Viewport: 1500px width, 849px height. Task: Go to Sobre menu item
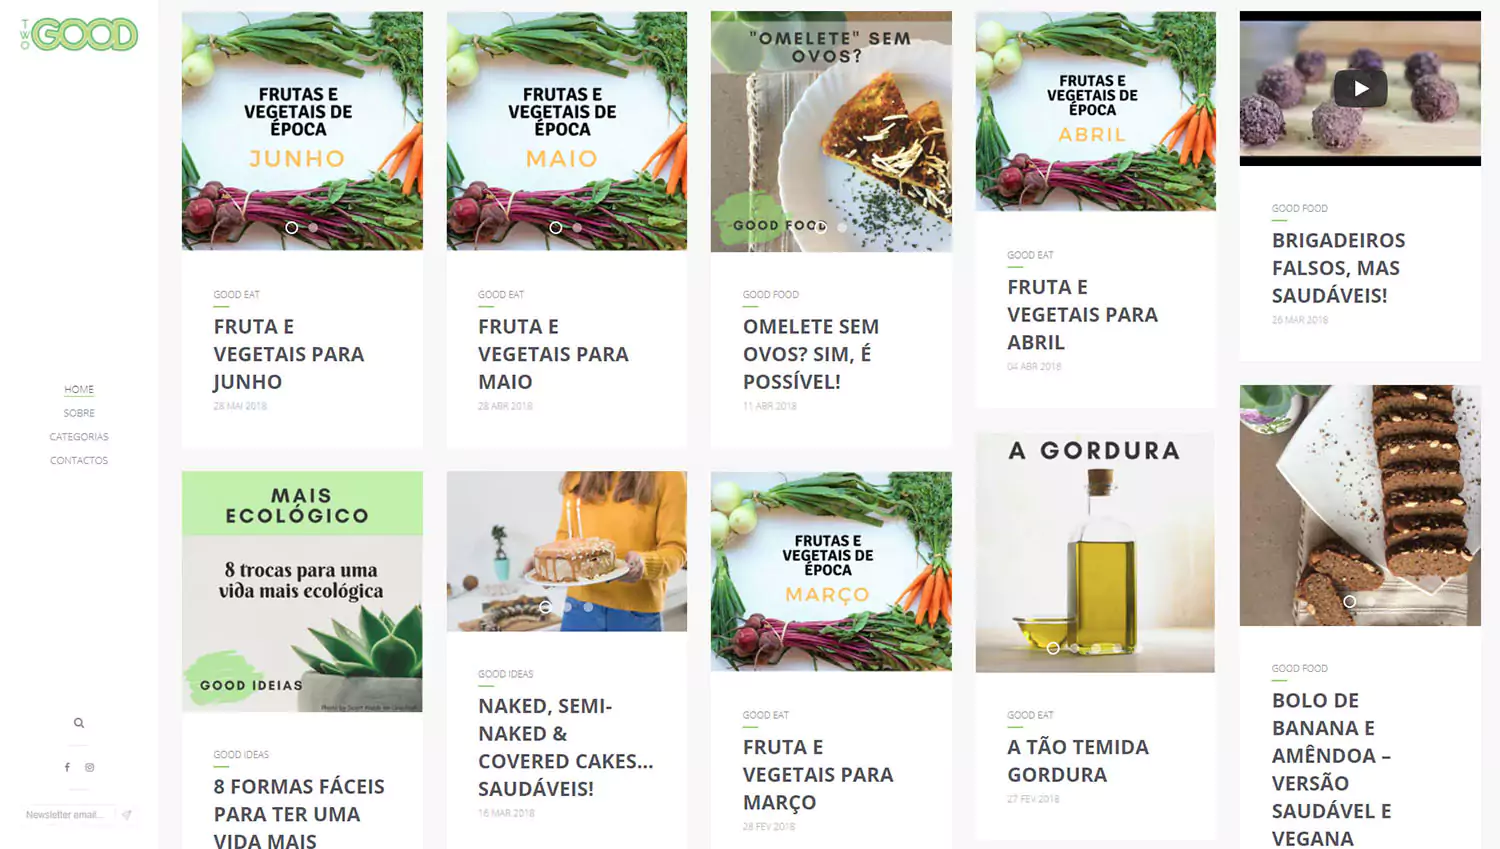pyautogui.click(x=79, y=413)
